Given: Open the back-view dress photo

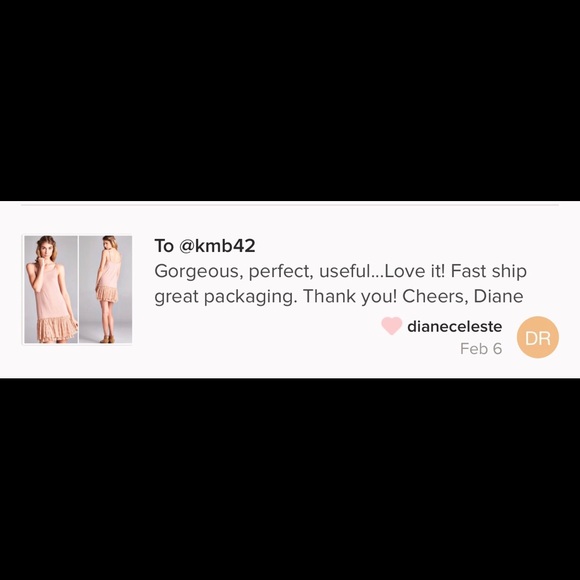Looking at the screenshot, I should (105, 289).
